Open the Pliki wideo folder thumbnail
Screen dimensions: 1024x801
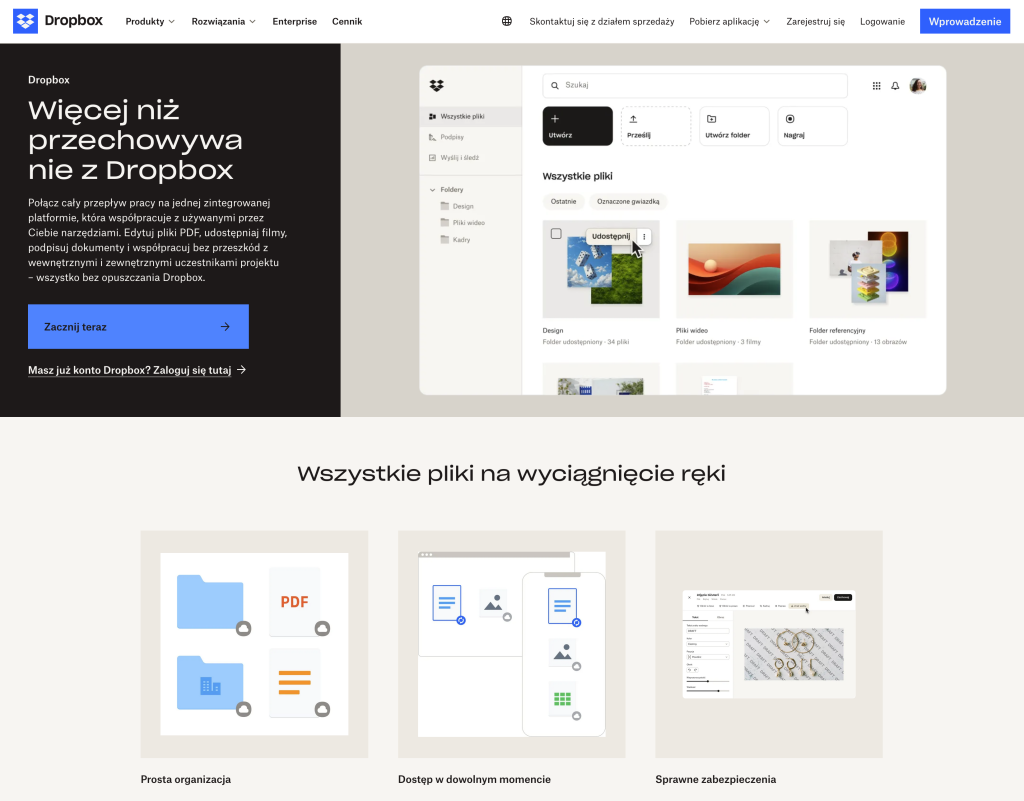(x=734, y=269)
